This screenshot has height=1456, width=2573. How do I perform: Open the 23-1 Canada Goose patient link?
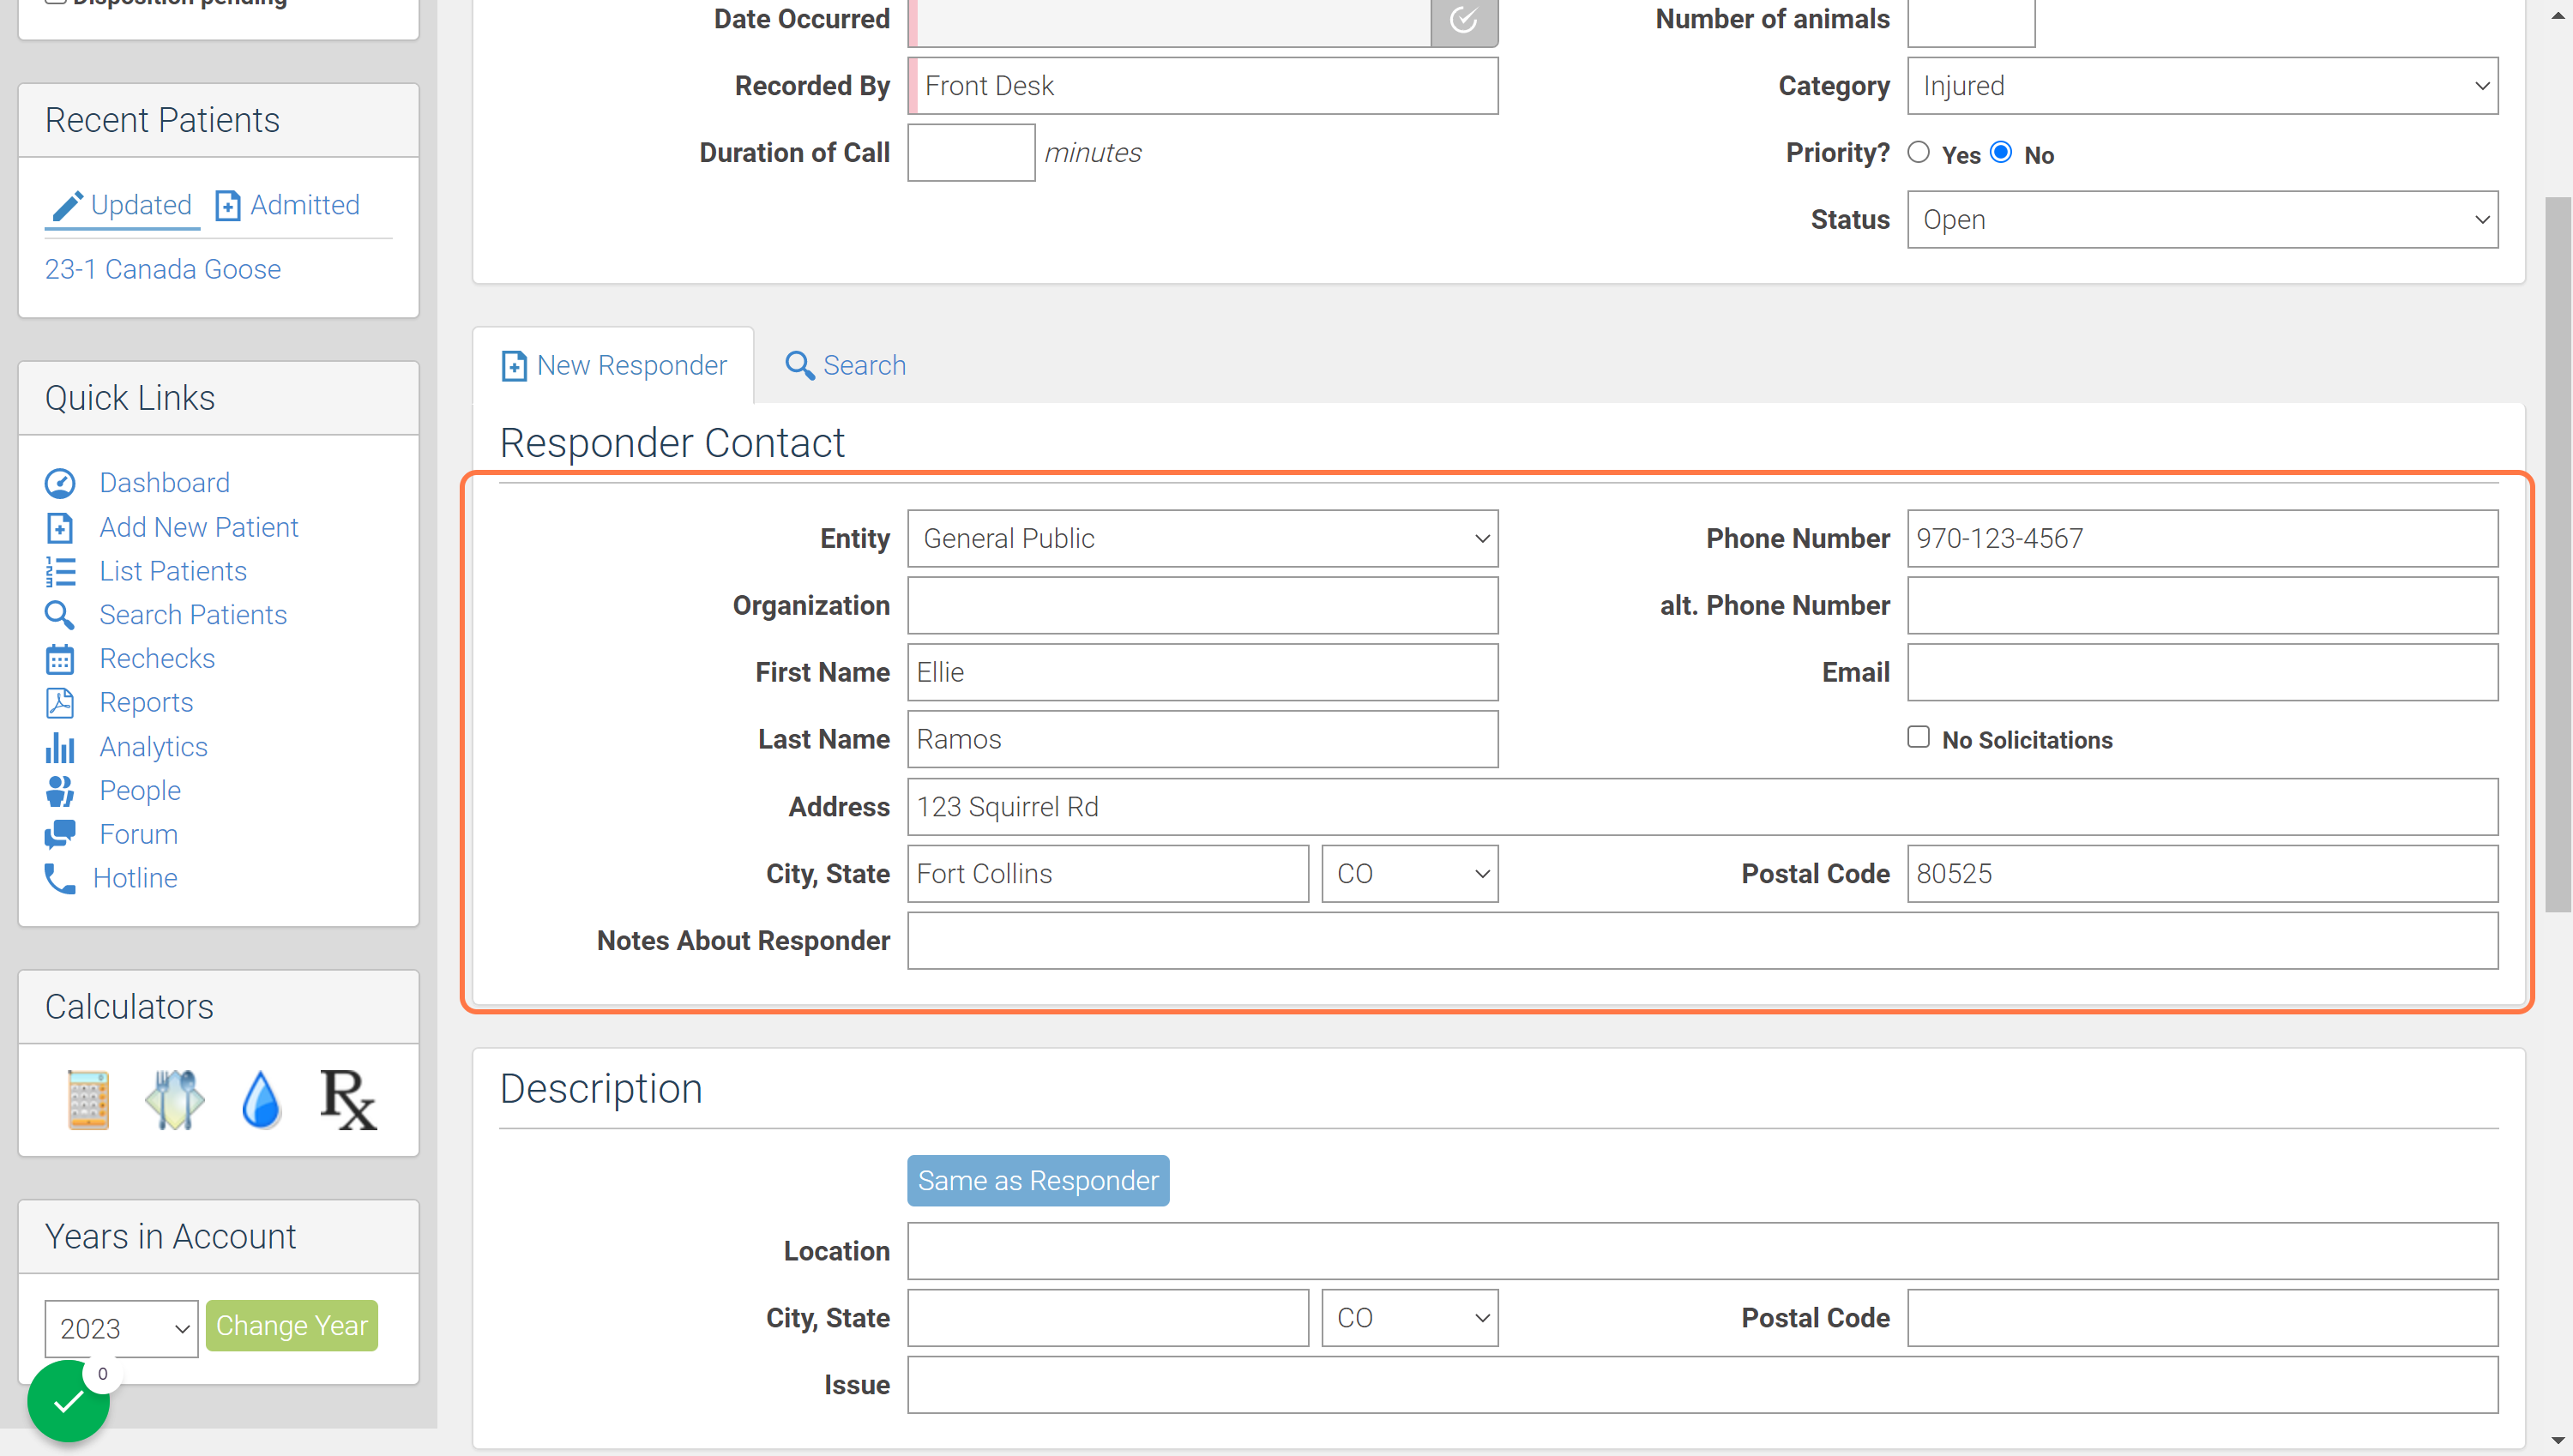[x=163, y=269]
